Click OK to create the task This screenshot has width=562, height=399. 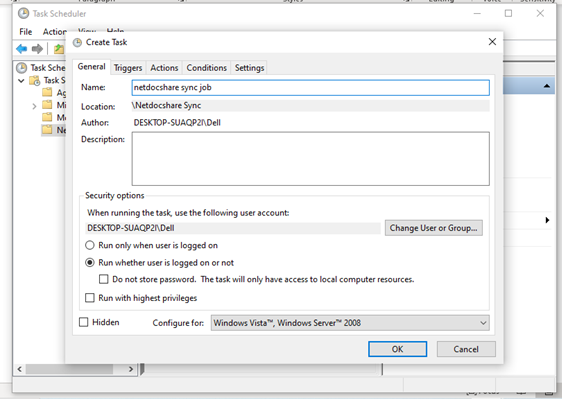[397, 349]
